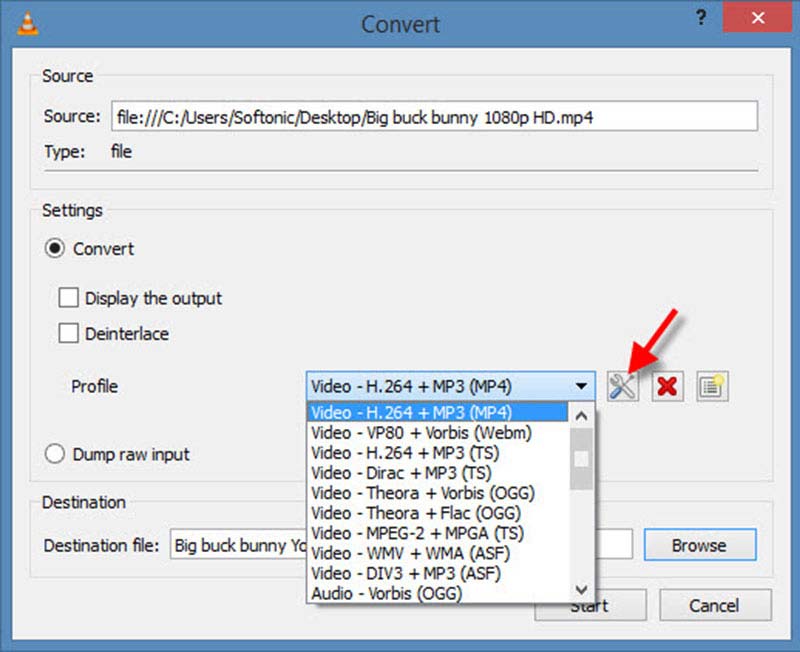The image size is (800, 652).
Task: Switch to Dump raw input mode
Action: (55, 454)
